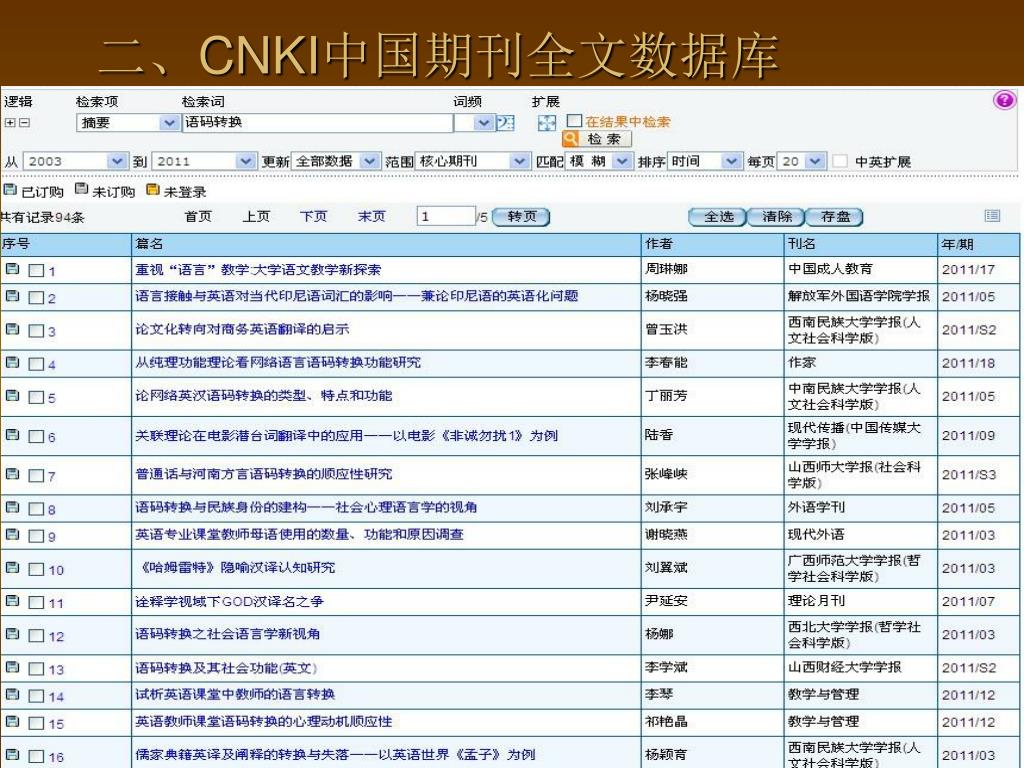Check the box for record 10
Viewport: 1024px width, 768px height.
pyautogui.click(x=36, y=569)
